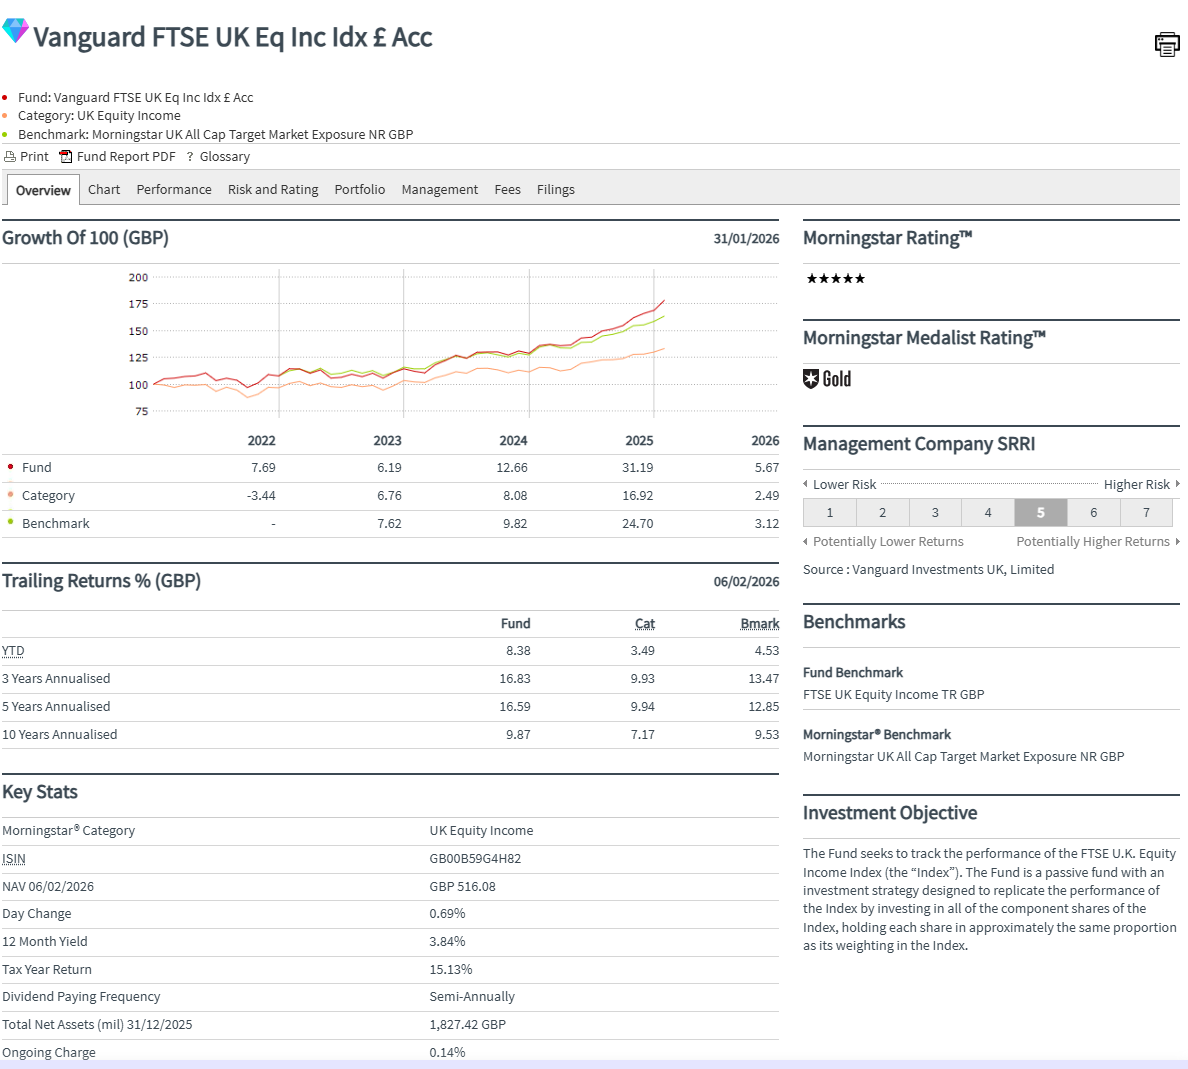Click the five-star Morningstar Rating icon
This screenshot has height=1069, width=1188.
coord(835,279)
